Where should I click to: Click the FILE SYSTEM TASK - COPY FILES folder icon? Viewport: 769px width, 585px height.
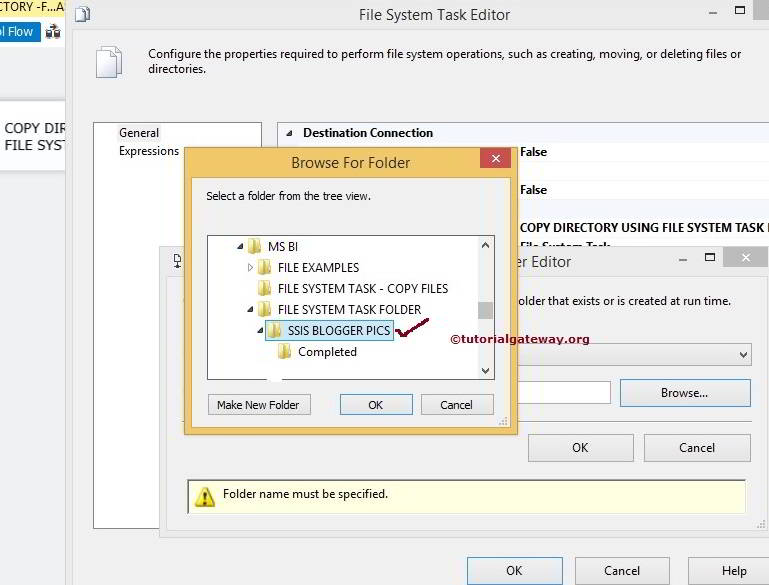265,288
